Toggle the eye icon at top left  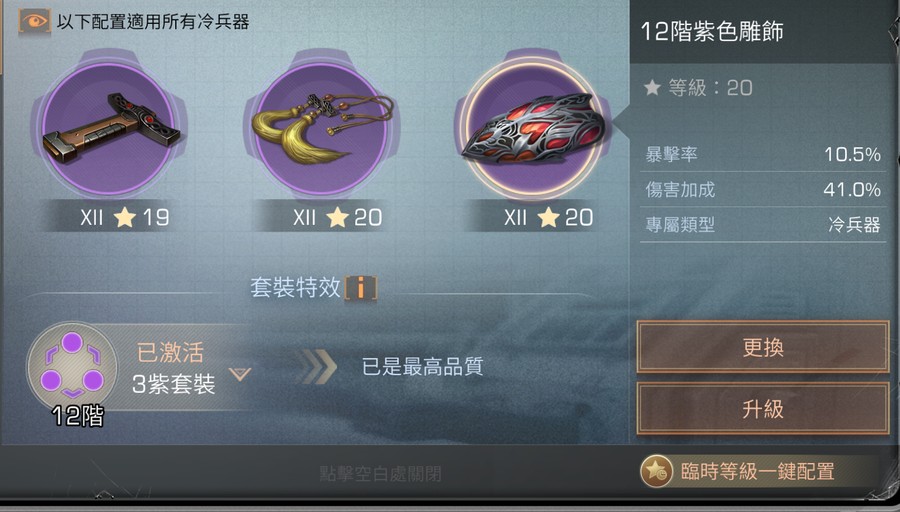(x=34, y=22)
